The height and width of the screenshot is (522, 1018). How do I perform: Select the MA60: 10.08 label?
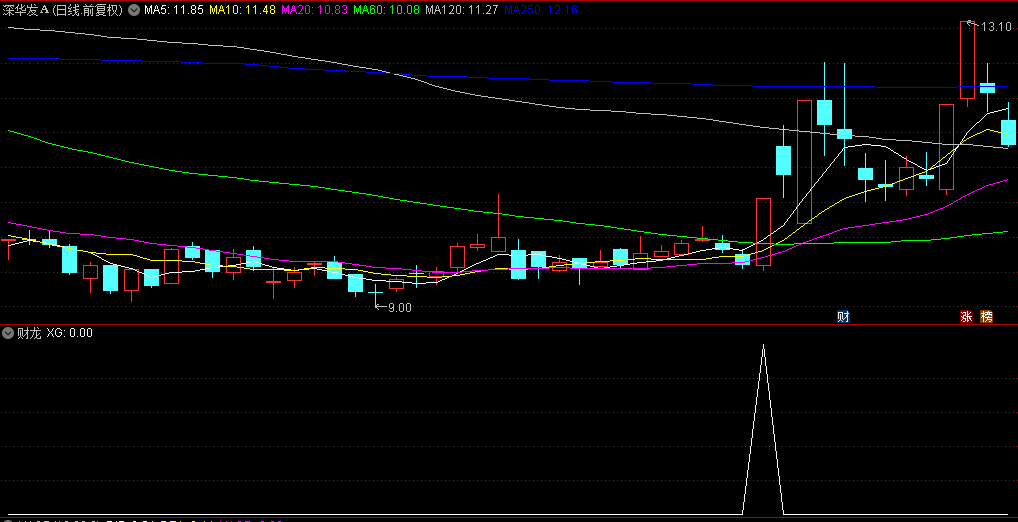[x=387, y=10]
